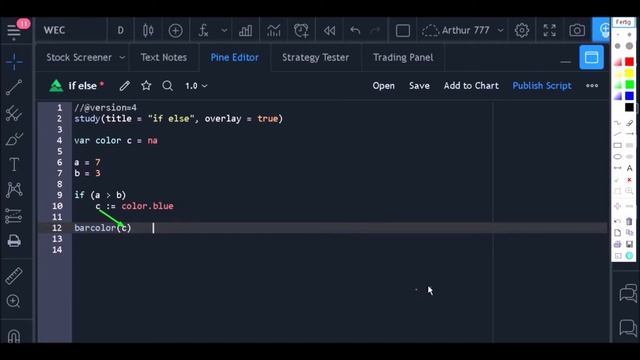Click trash delete icon in annotation palette

(x=629, y=221)
